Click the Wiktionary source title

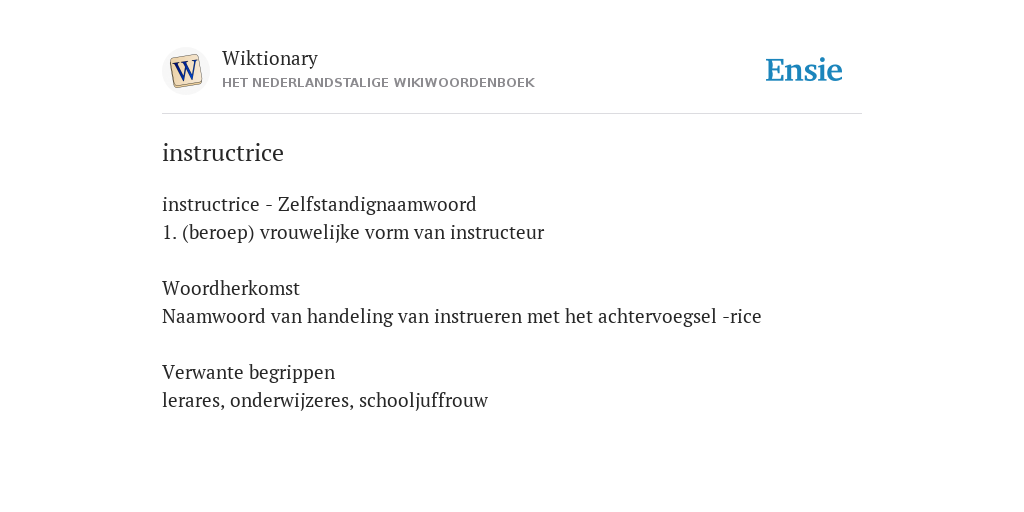(x=270, y=58)
